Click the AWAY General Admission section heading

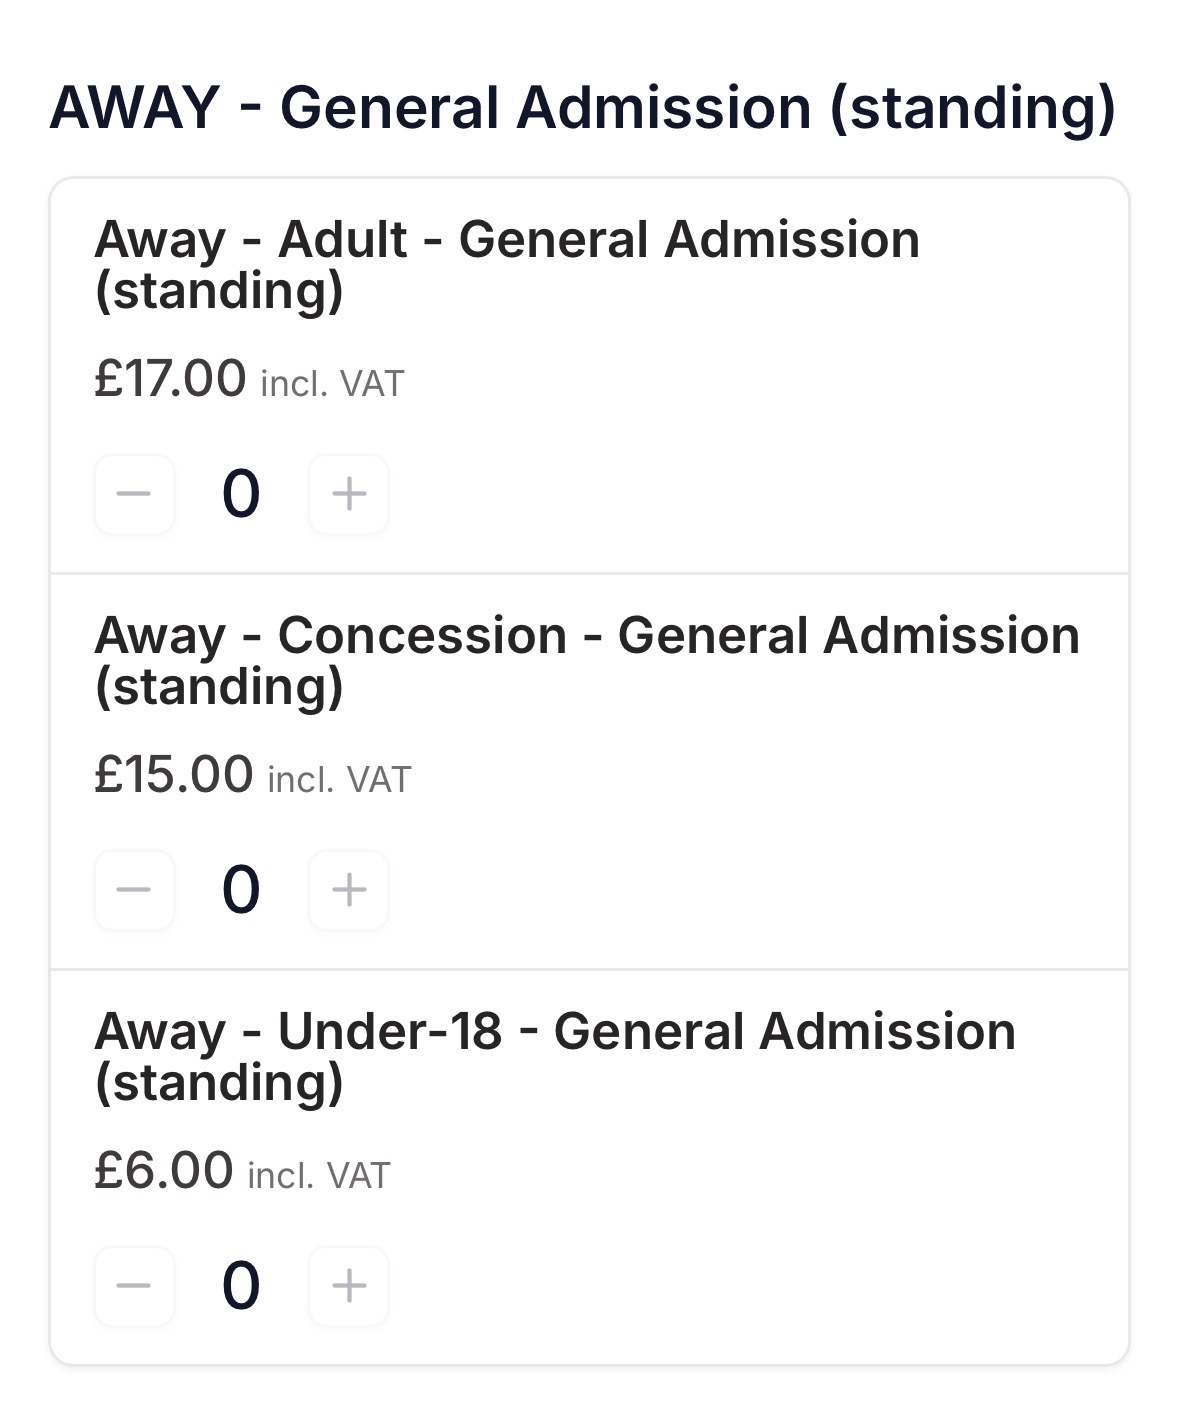pyautogui.click(x=582, y=108)
